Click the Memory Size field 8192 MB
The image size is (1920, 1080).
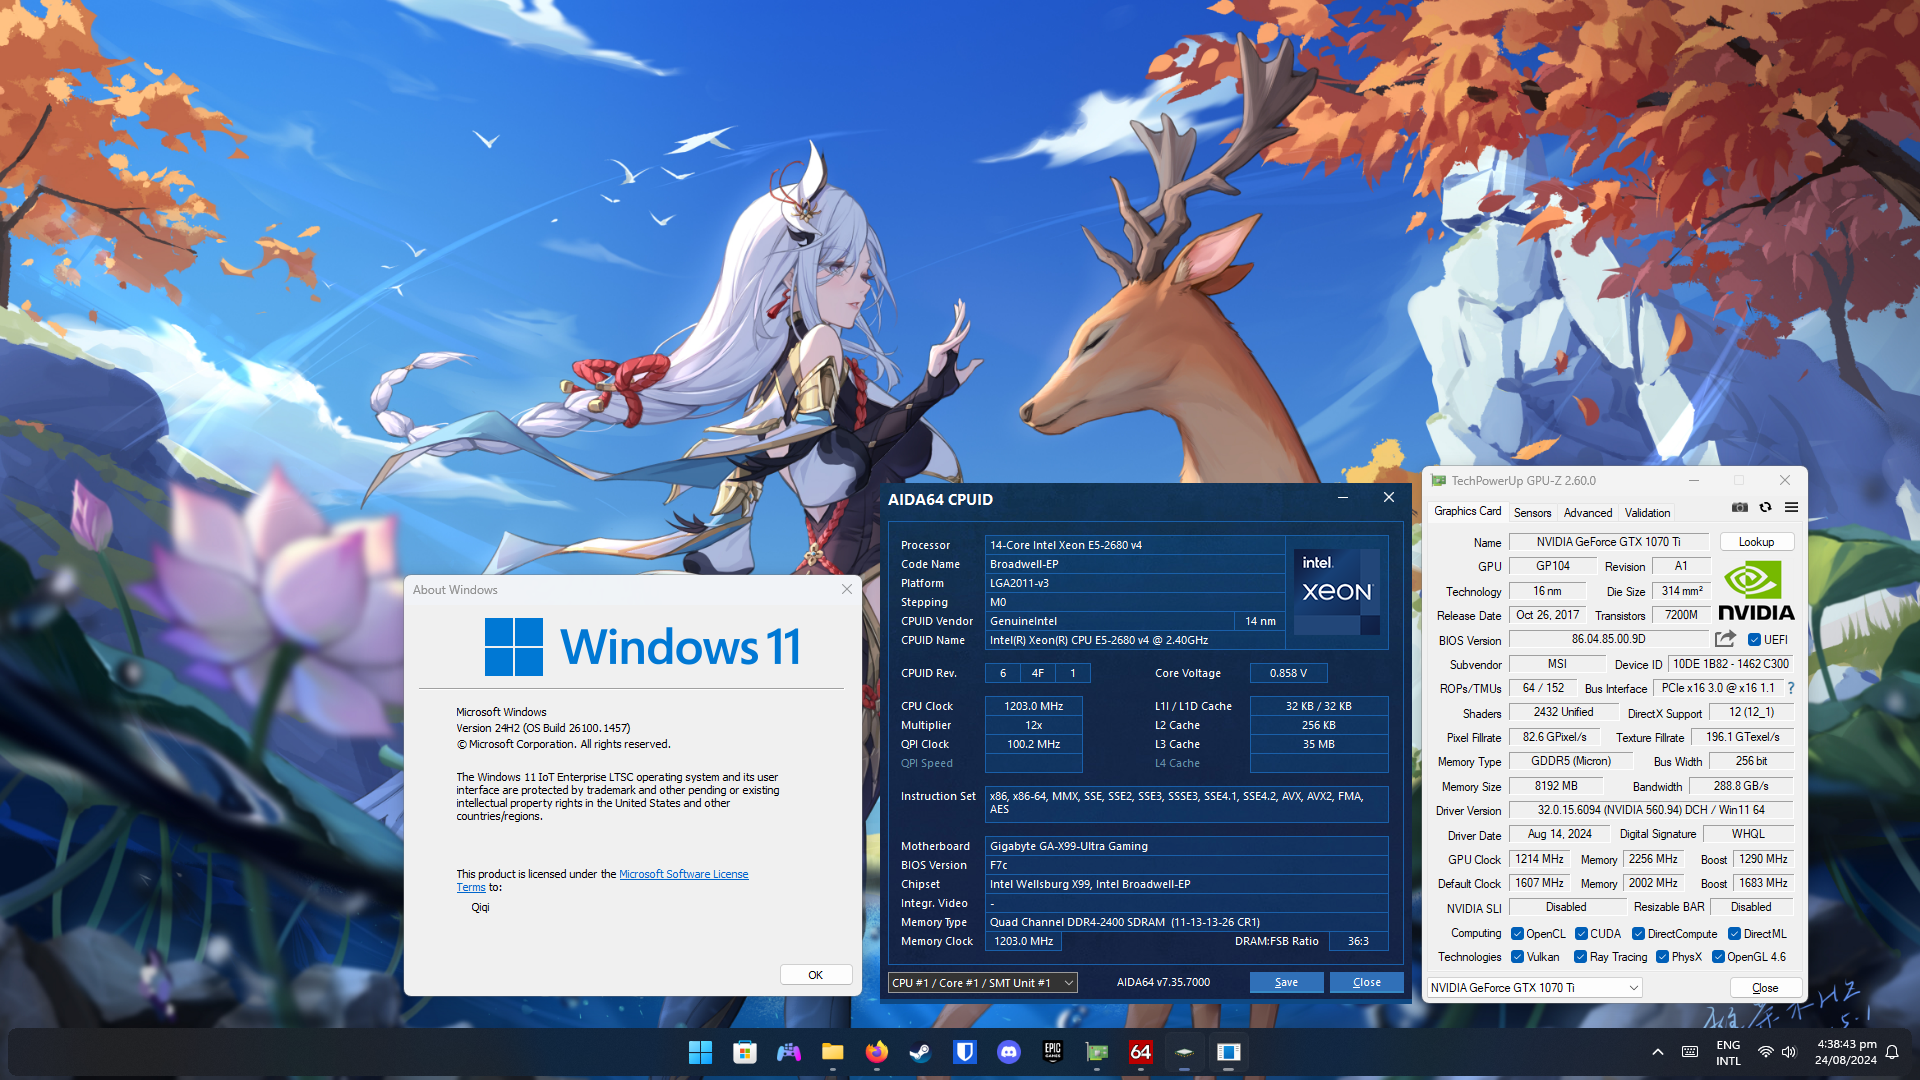tap(1556, 786)
